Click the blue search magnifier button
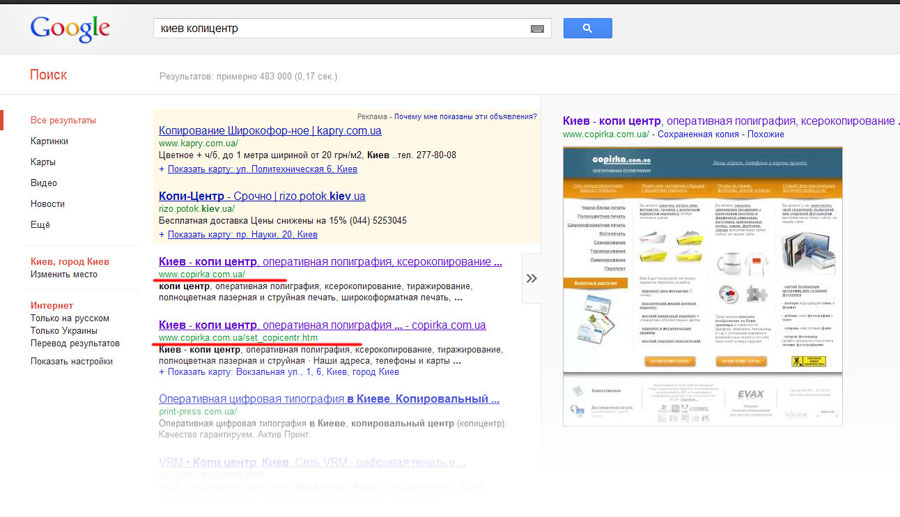Screen dimensions: 900x517 [x=587, y=28]
